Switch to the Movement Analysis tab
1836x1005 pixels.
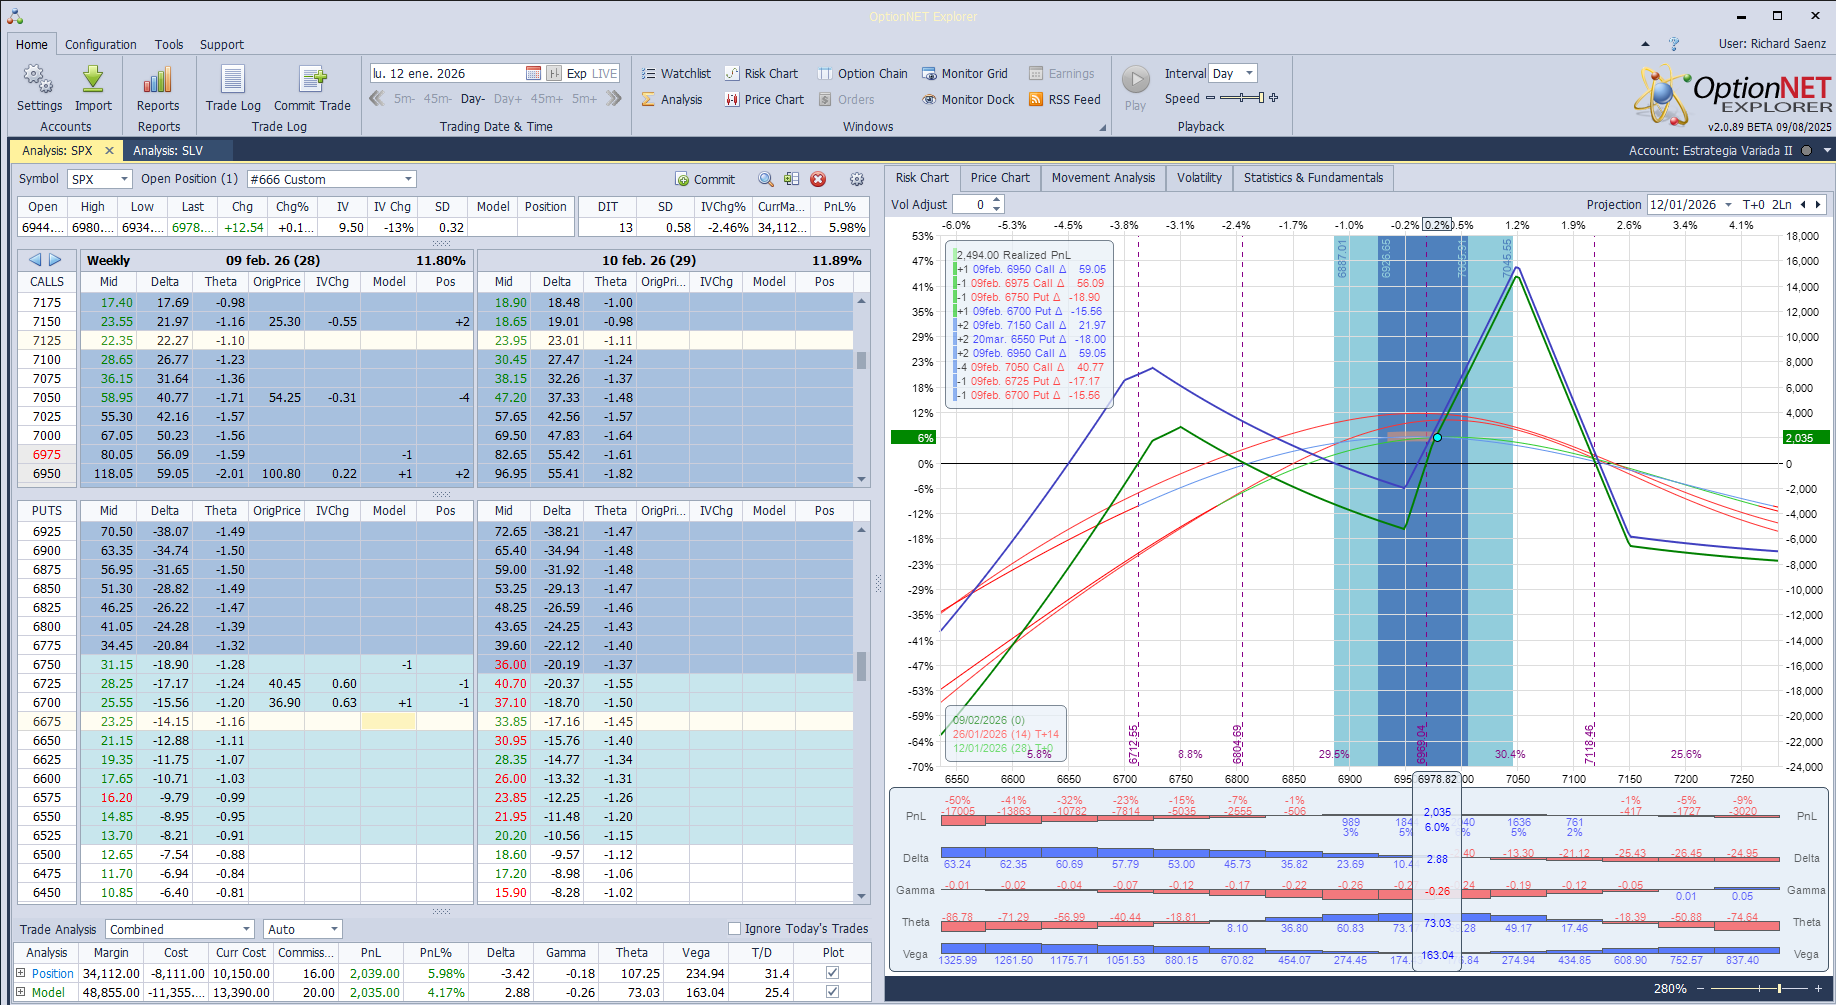tap(1103, 178)
